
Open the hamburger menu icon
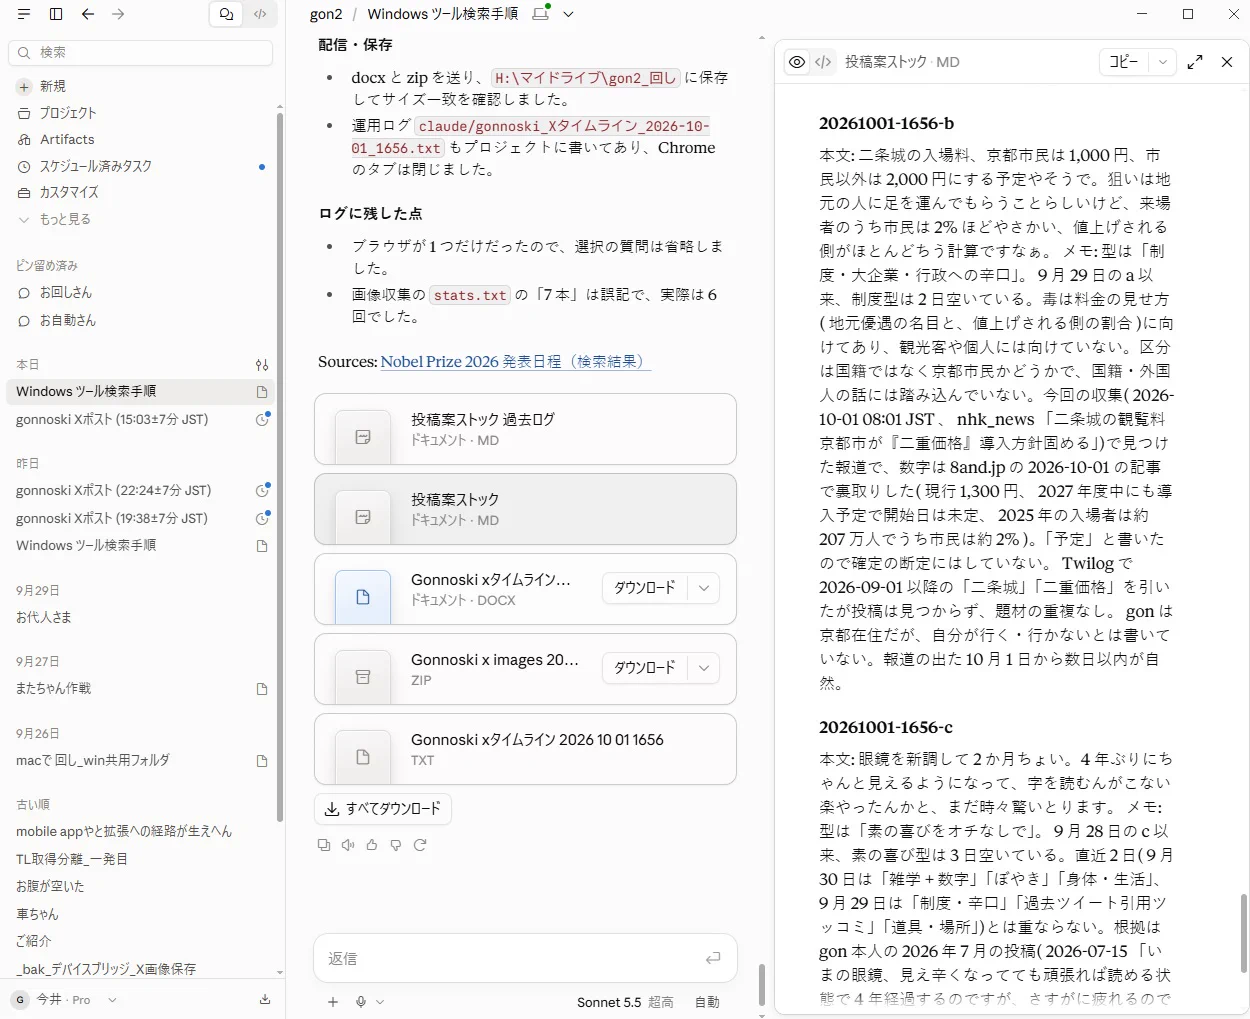pyautogui.click(x=24, y=14)
